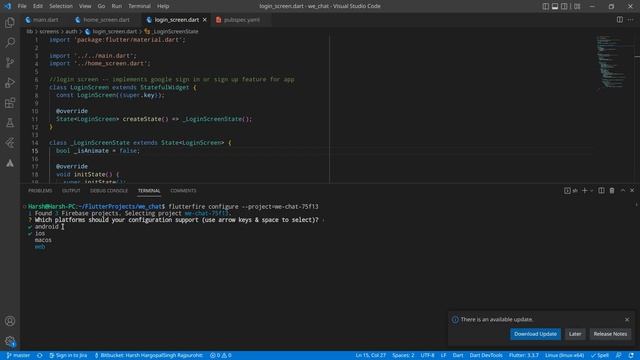
Task: Select Linux (linux-x64) device item
Action: pyautogui.click(x=564, y=356)
